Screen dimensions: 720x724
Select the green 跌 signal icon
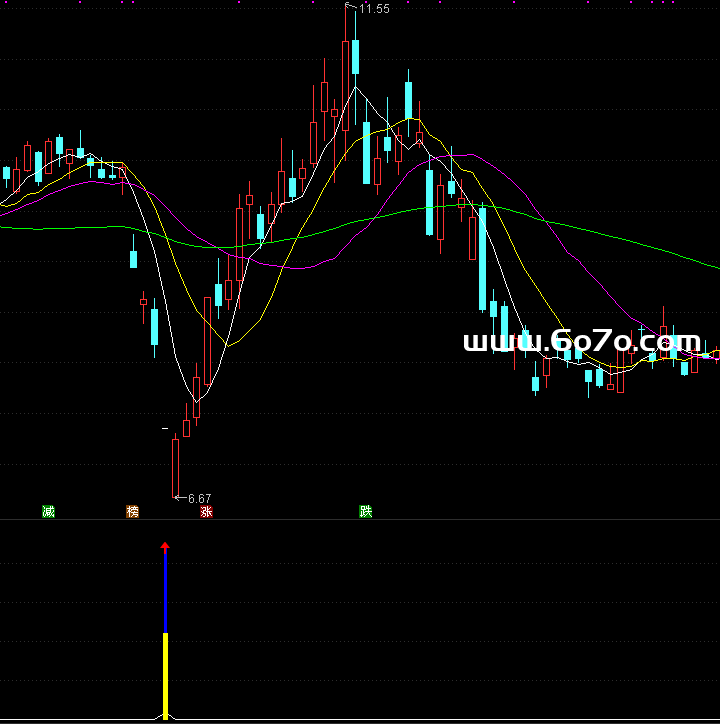click(366, 512)
